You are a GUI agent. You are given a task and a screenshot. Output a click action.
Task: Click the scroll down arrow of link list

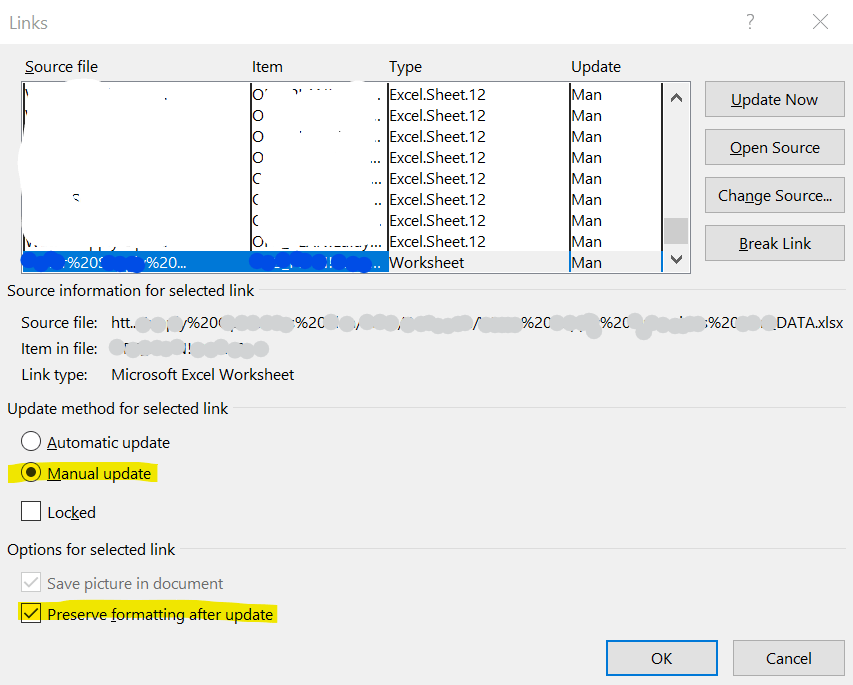[676, 259]
